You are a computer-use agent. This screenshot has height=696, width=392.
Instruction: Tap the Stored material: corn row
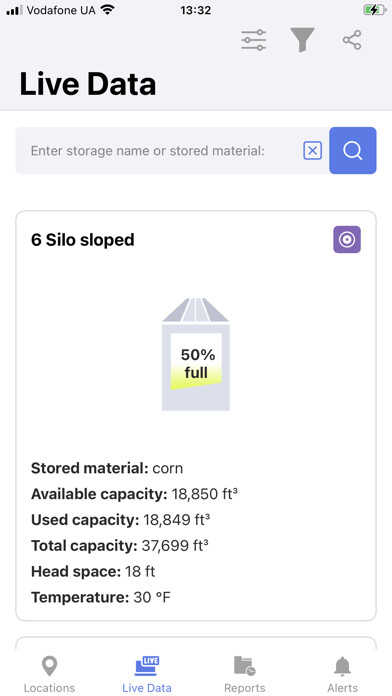click(107, 468)
